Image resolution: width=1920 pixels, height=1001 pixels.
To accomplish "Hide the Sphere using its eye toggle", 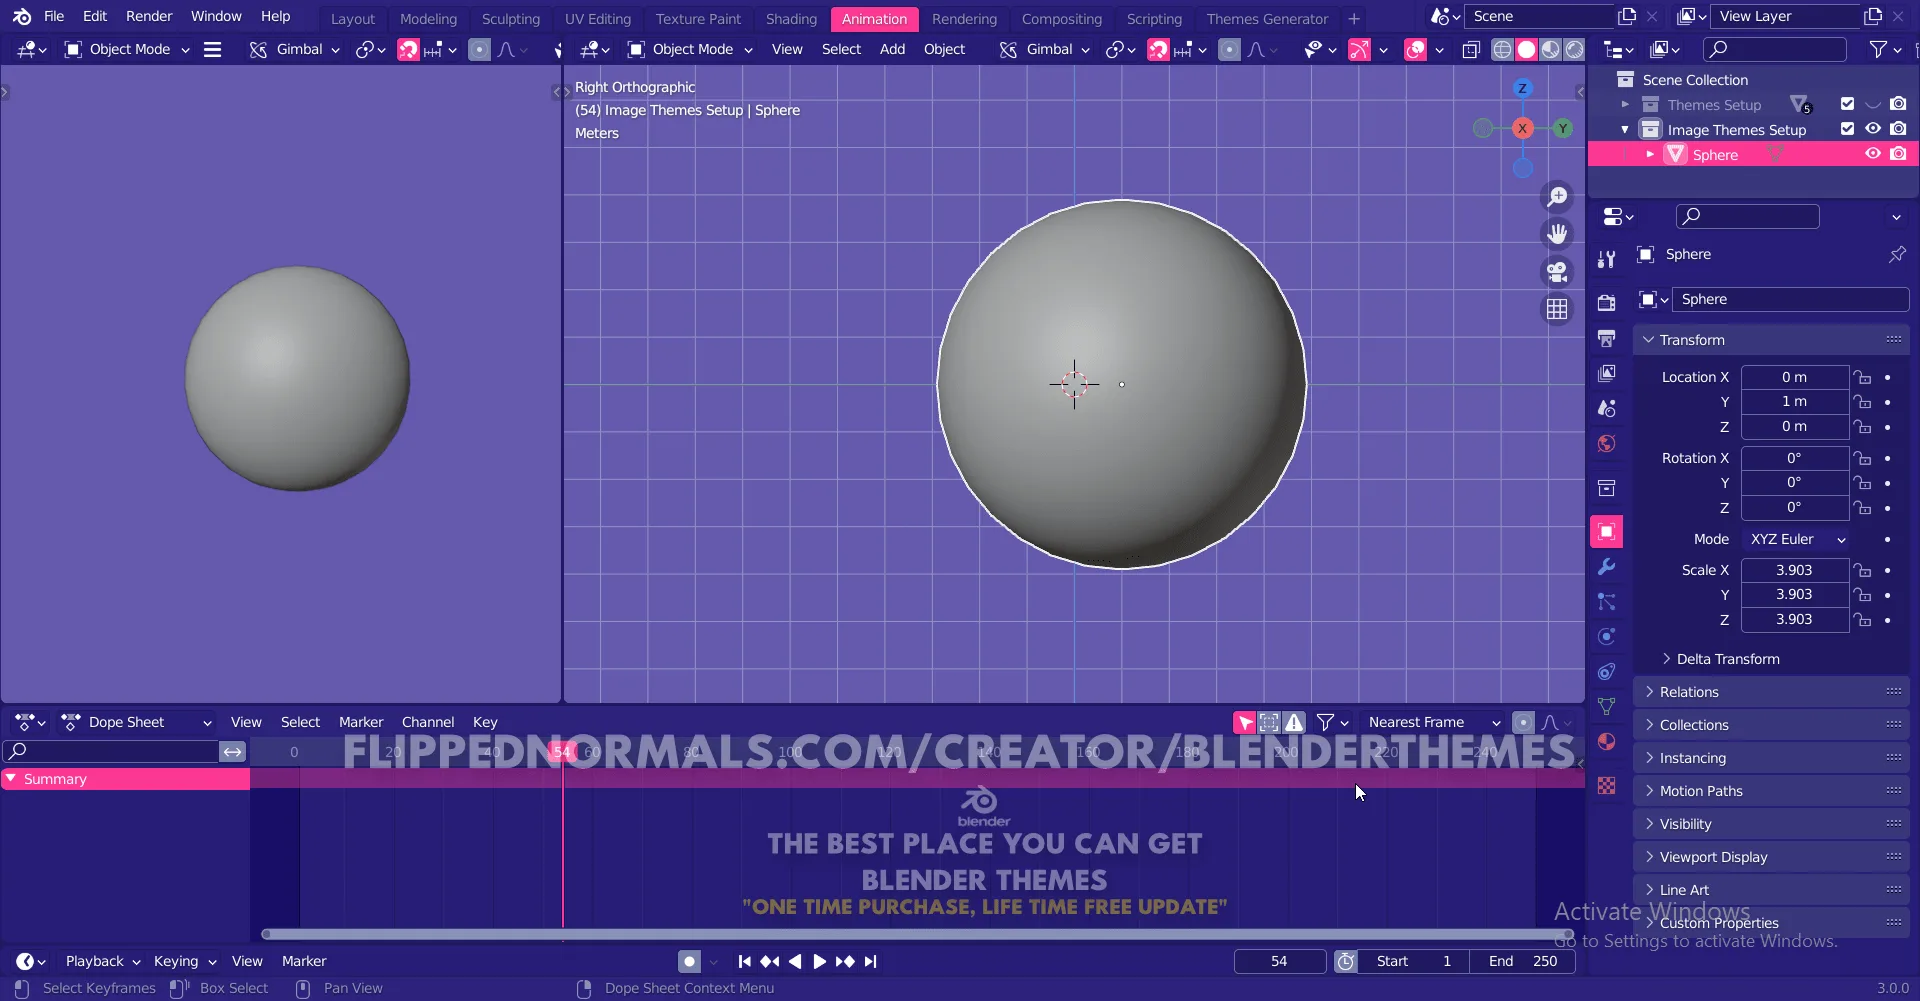I will tap(1872, 153).
